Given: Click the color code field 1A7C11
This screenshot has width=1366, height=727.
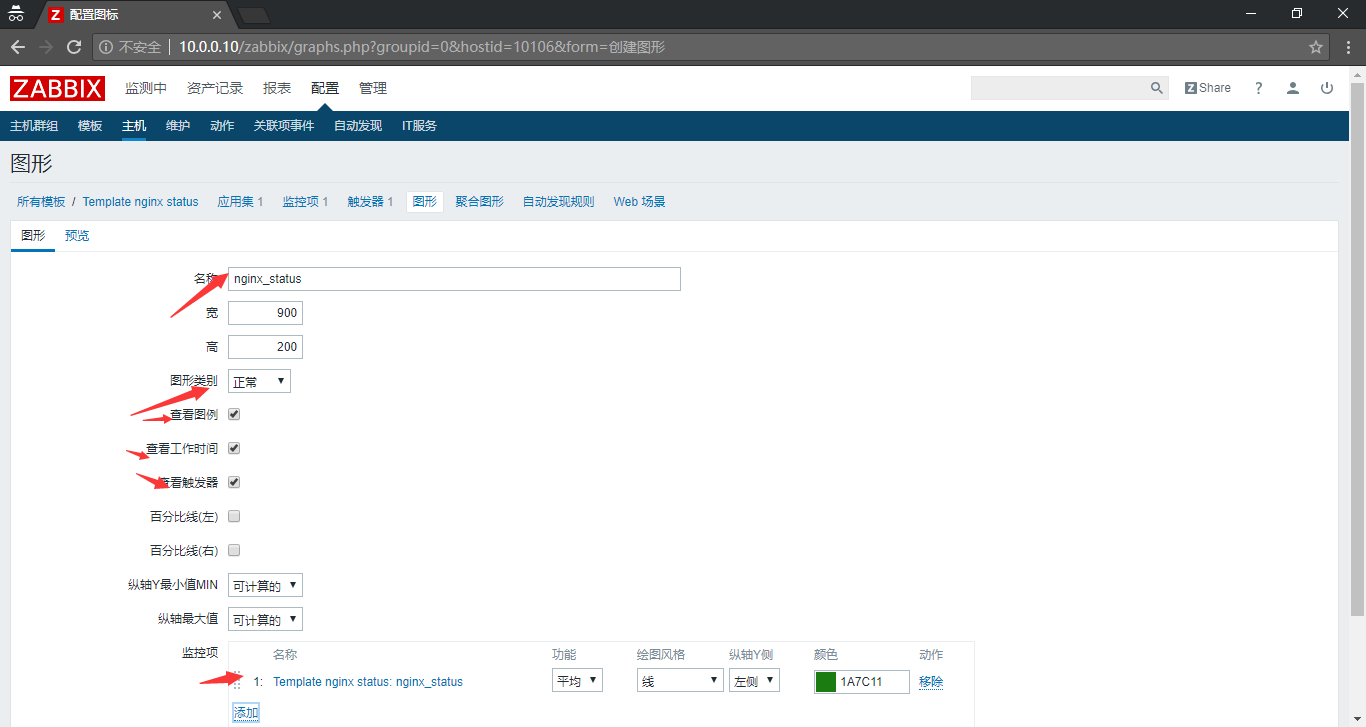Looking at the screenshot, I should [x=872, y=681].
